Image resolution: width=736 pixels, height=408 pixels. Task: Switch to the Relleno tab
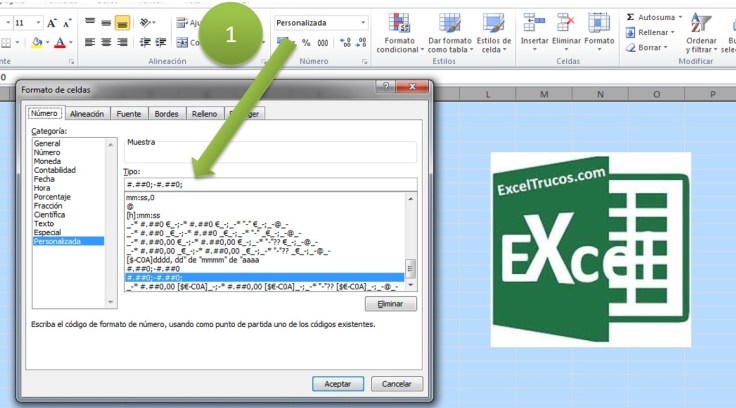205,114
